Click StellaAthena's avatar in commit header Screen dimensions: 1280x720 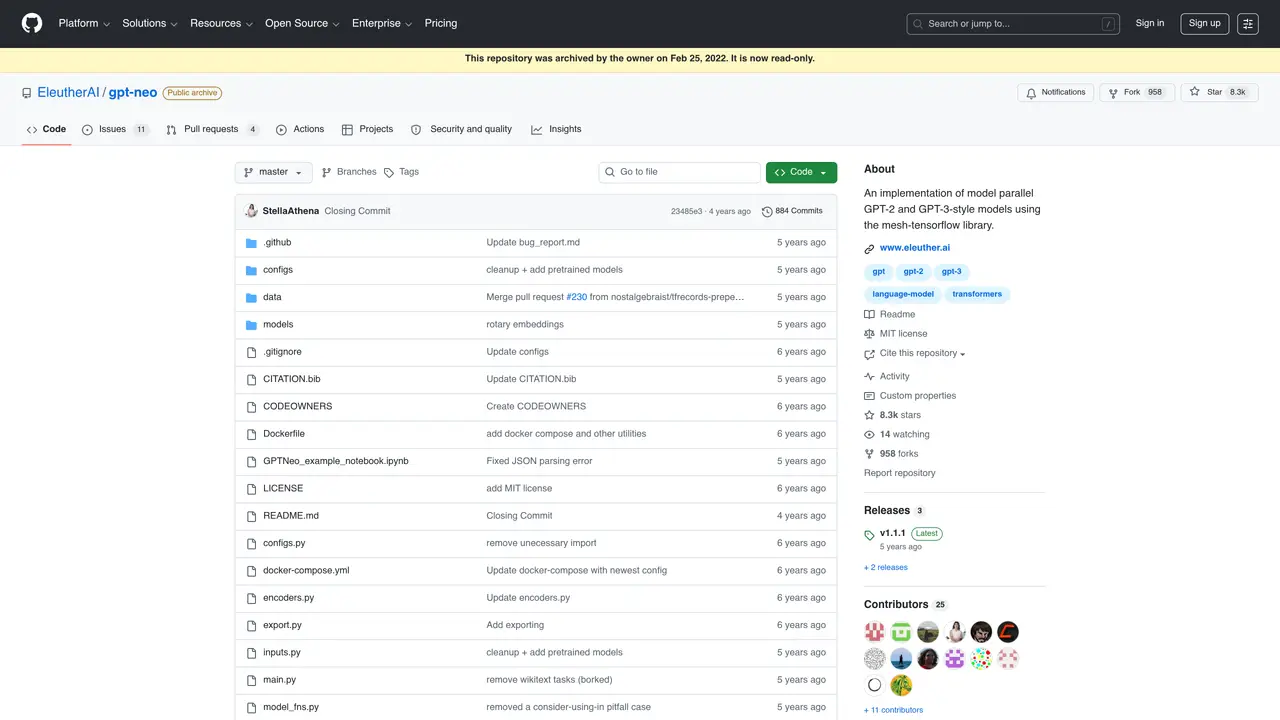tap(251, 211)
